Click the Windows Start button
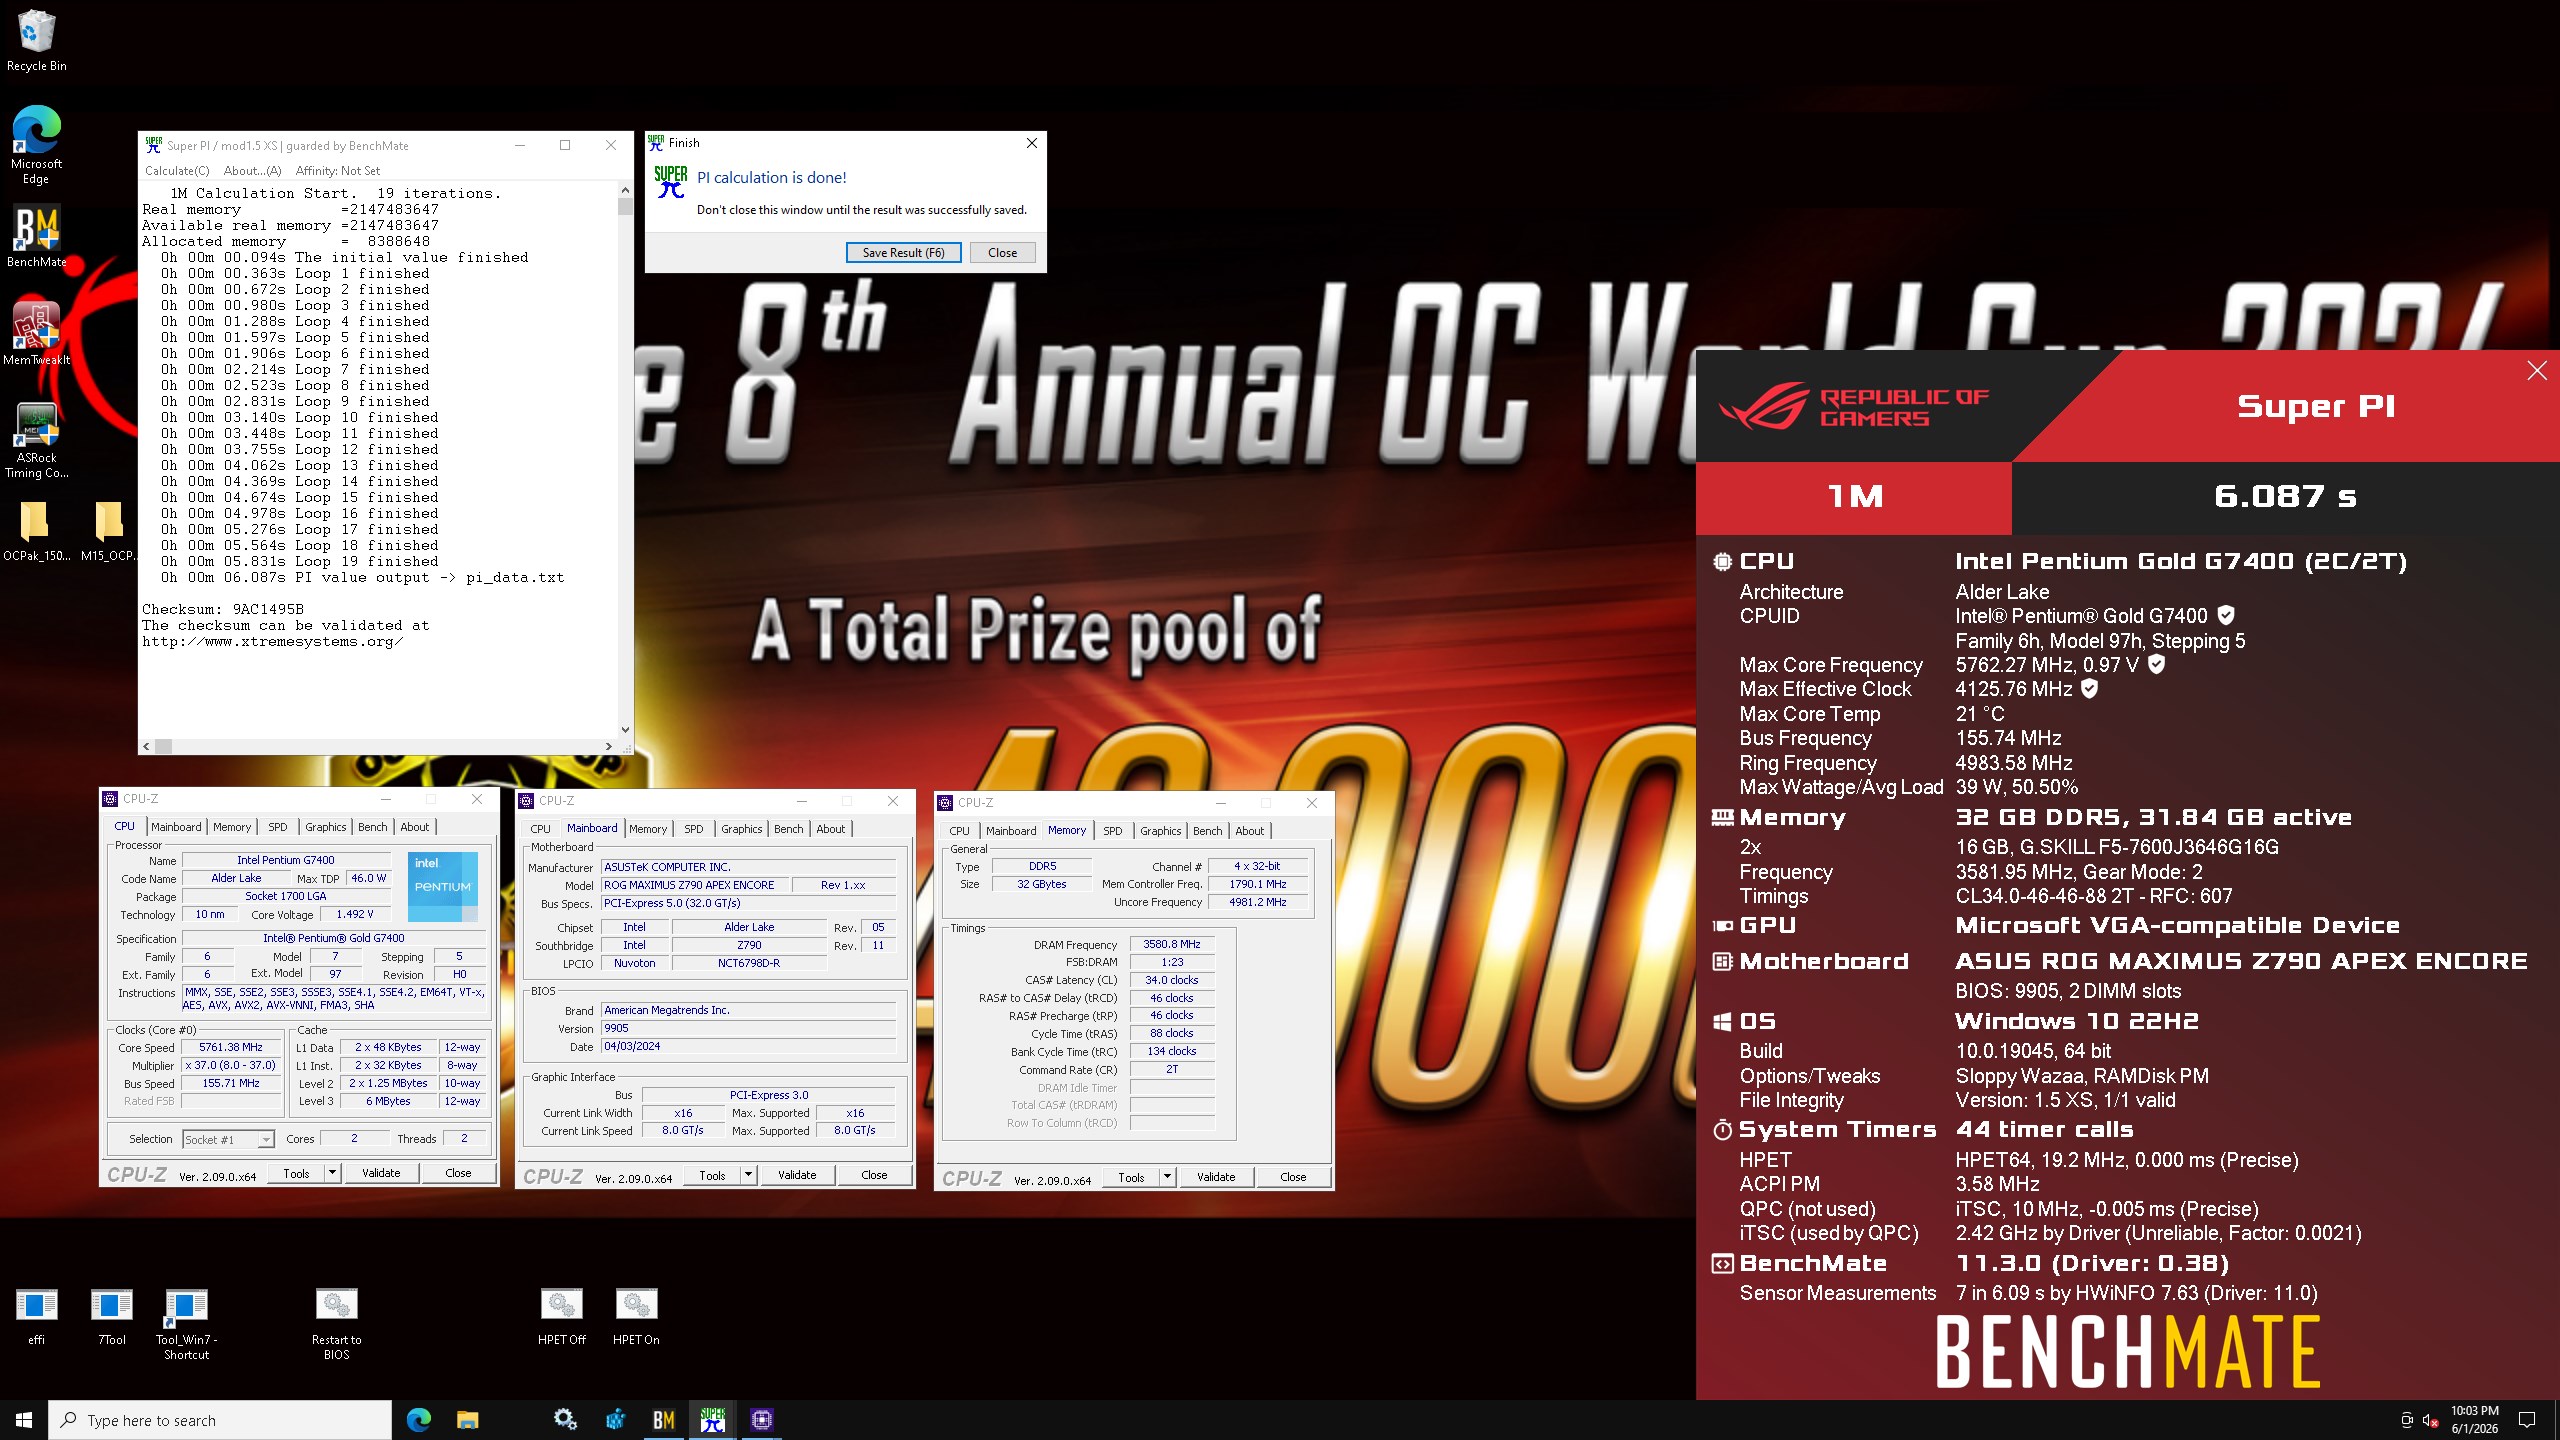2560x1440 pixels. [24, 1420]
